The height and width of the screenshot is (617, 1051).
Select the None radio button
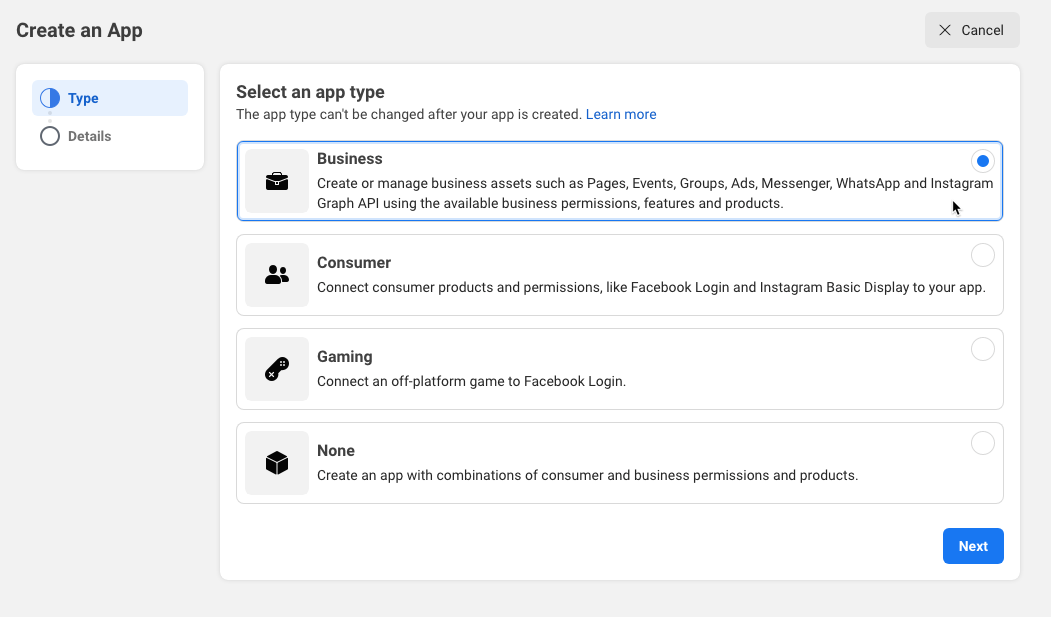[x=983, y=443]
